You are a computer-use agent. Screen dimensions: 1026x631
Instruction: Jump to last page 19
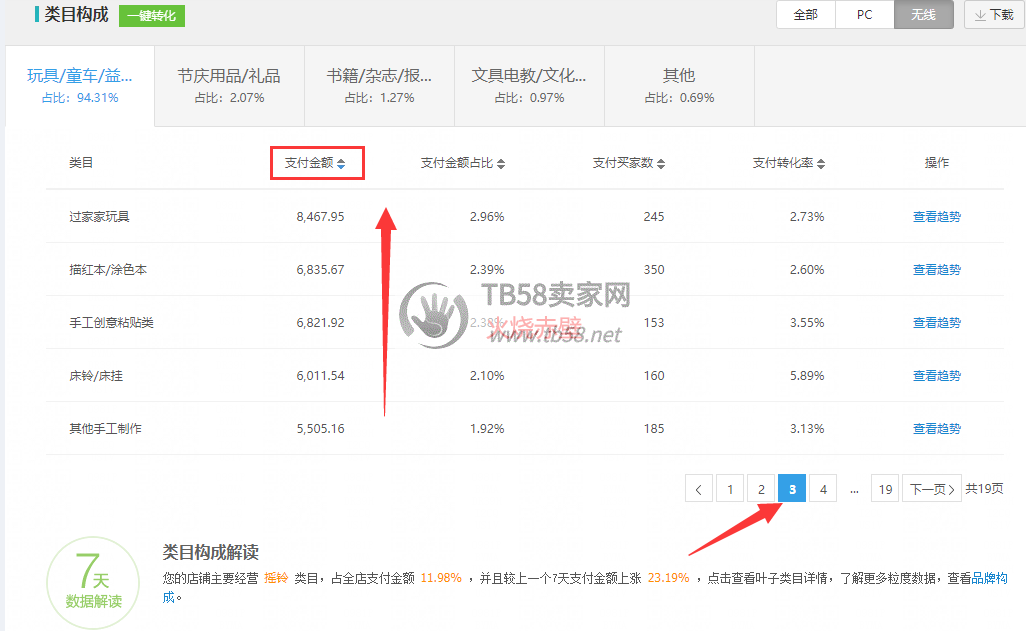(885, 489)
